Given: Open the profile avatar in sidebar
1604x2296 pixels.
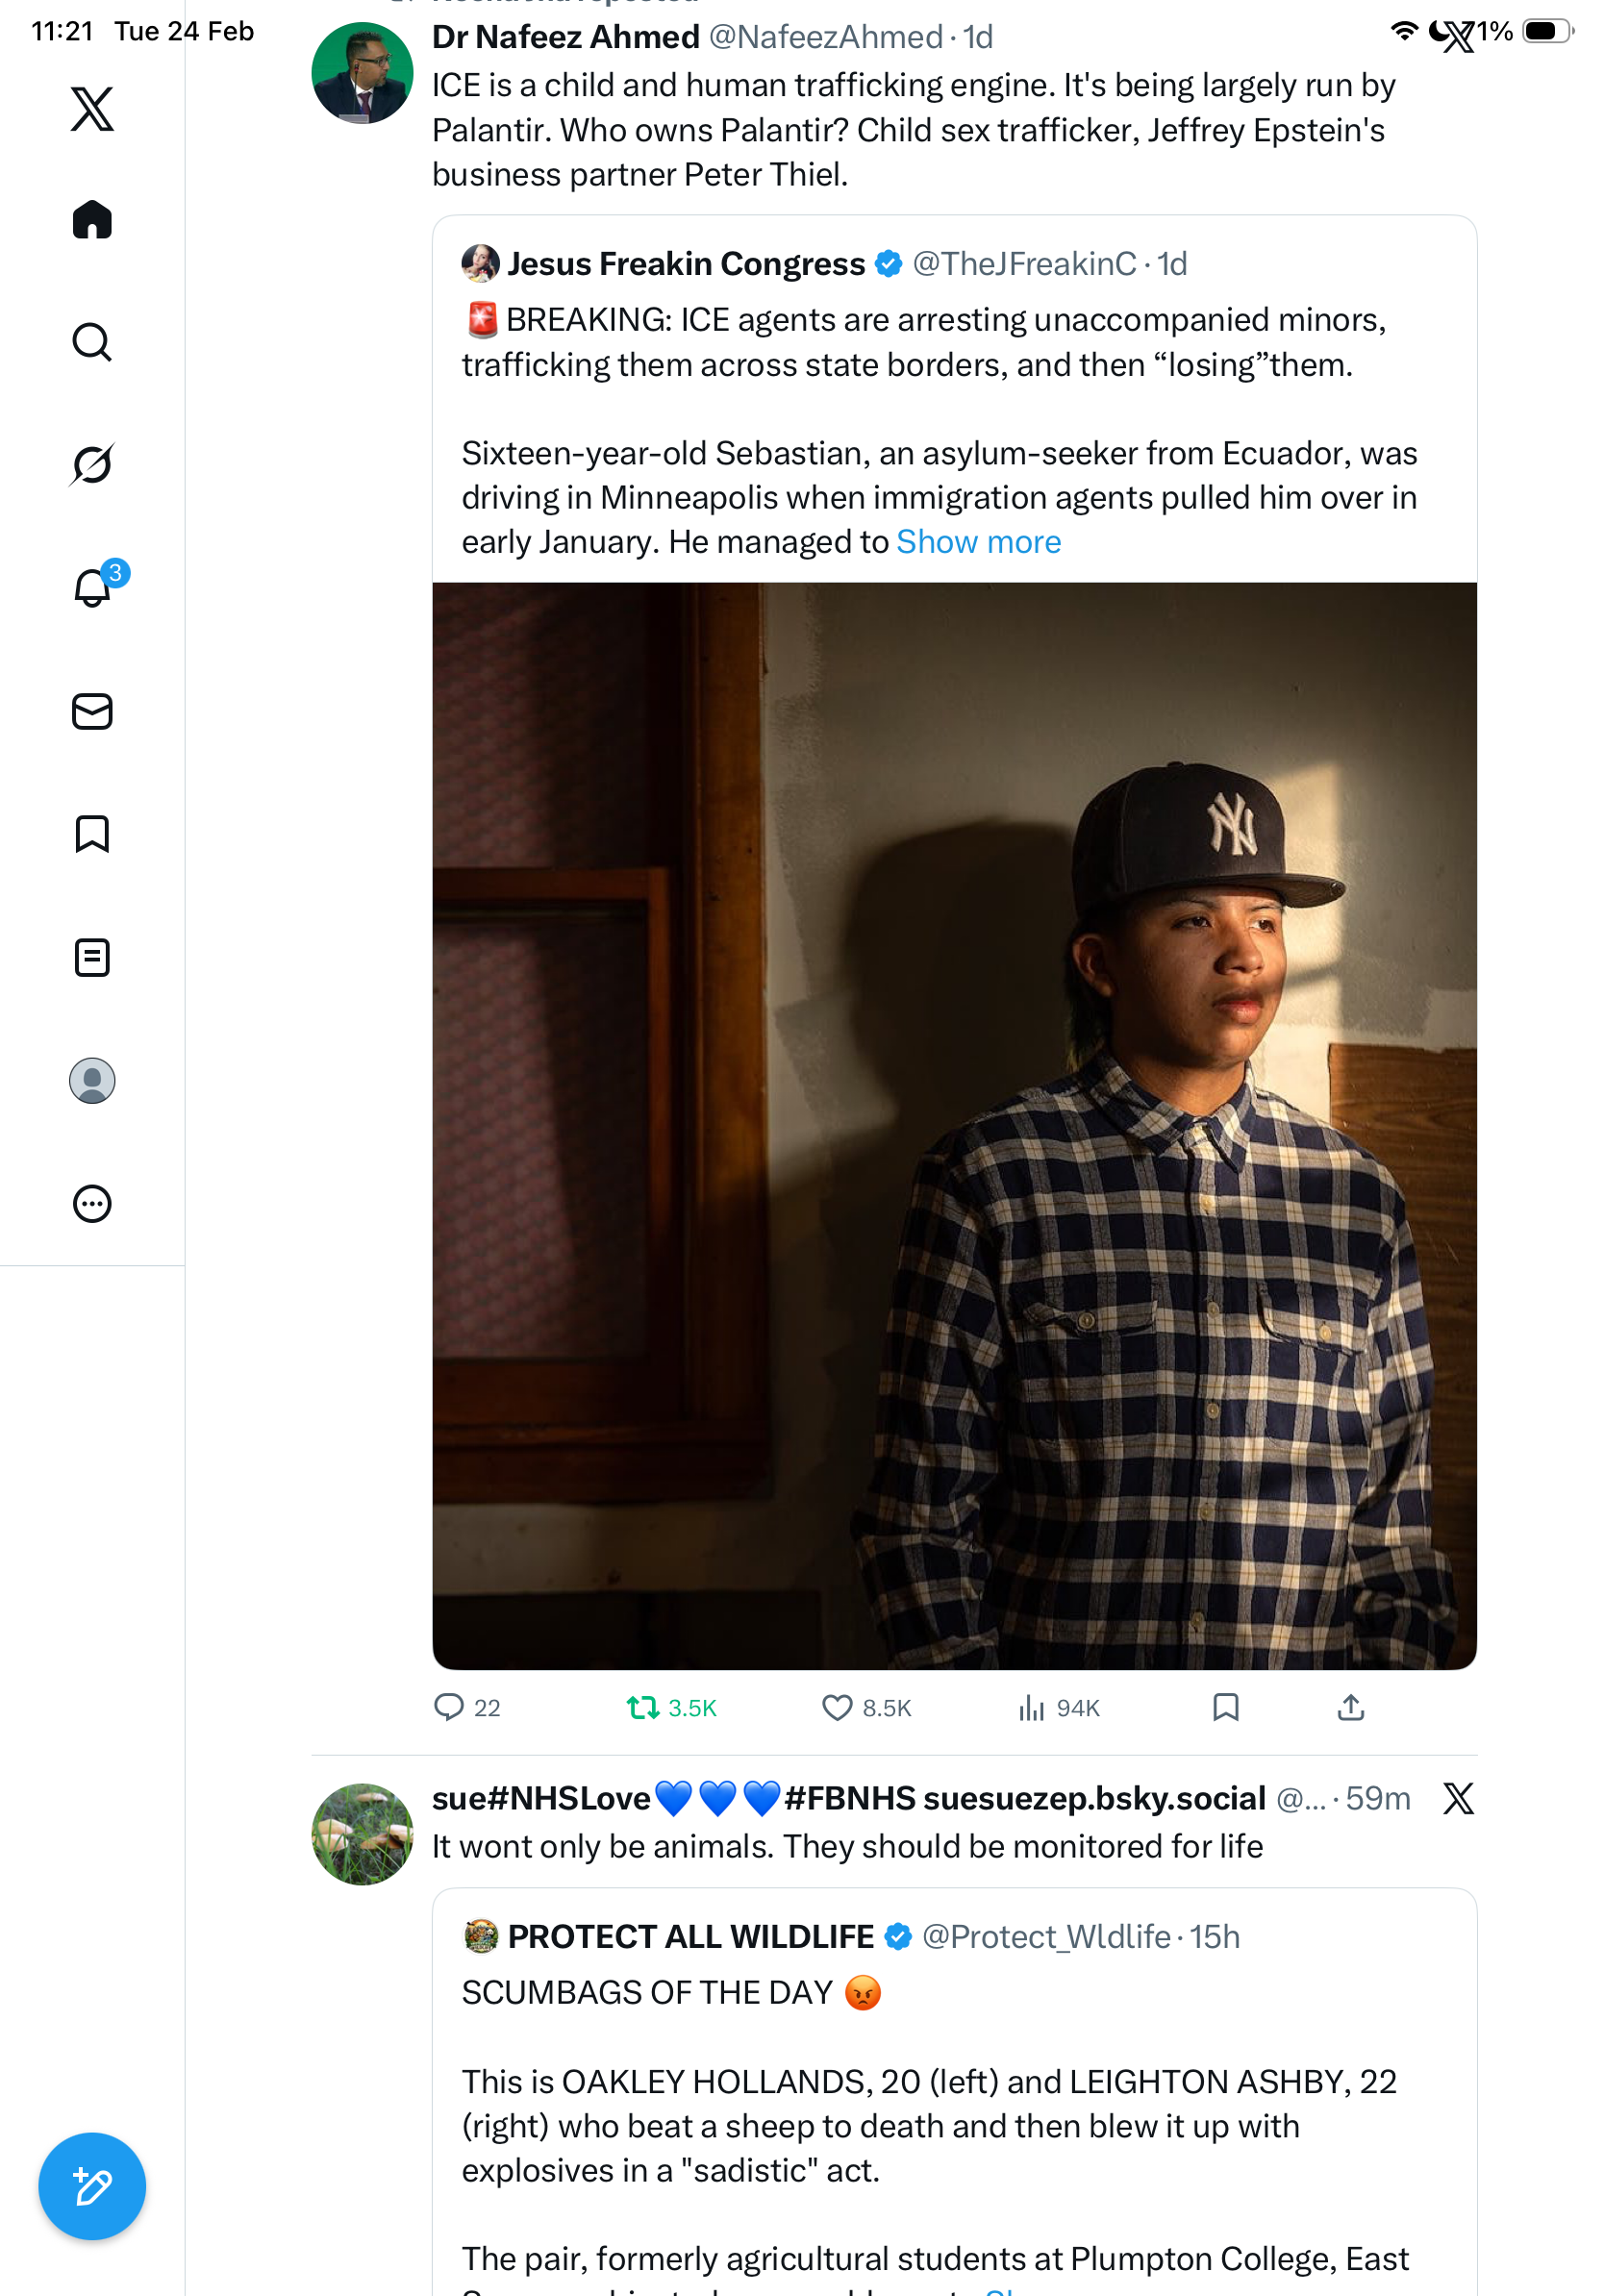Looking at the screenshot, I should [92, 1081].
